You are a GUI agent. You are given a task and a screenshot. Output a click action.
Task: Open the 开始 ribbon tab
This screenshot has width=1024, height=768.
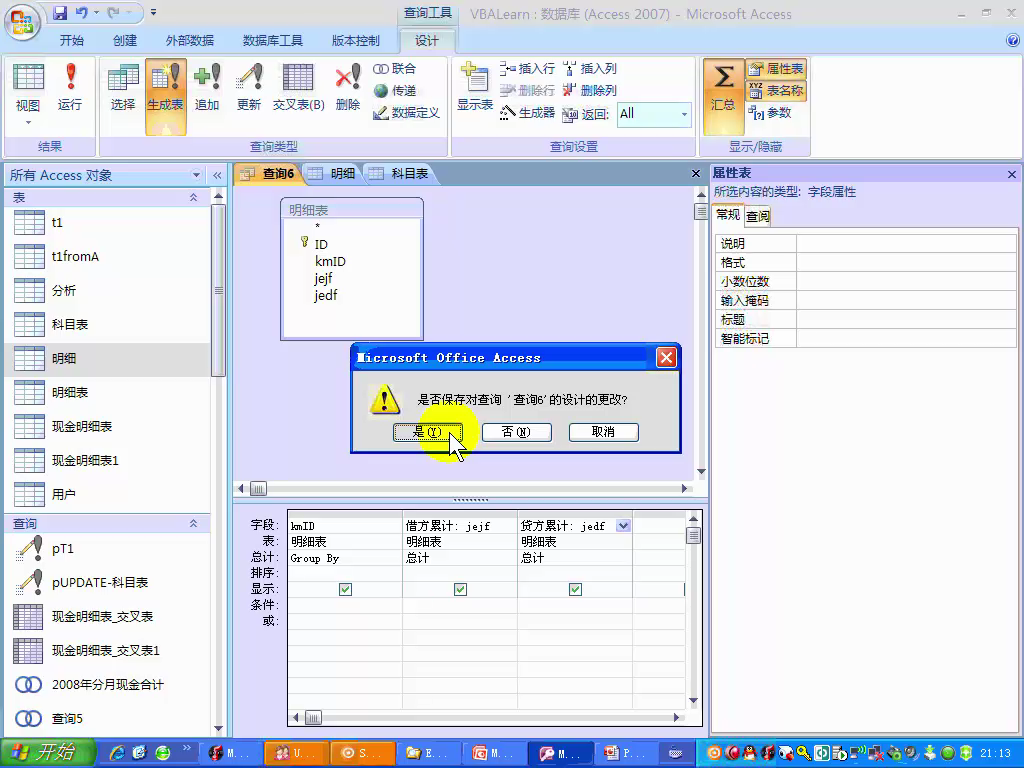click(71, 40)
